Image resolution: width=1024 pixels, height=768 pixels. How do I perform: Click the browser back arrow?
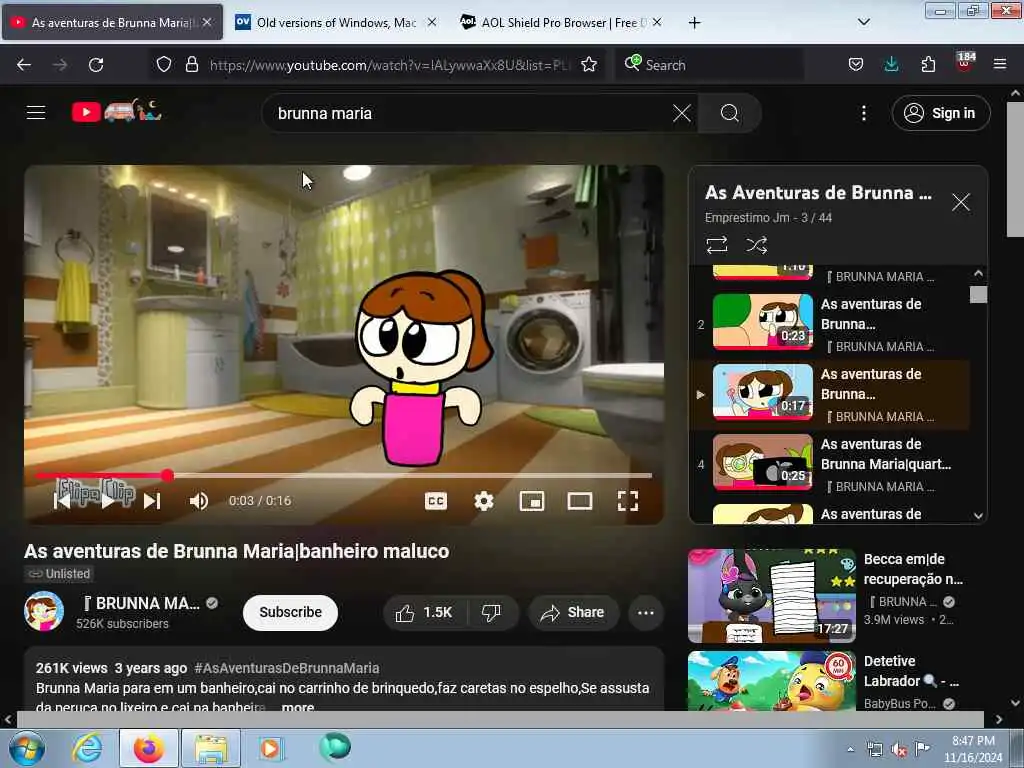pyautogui.click(x=24, y=65)
